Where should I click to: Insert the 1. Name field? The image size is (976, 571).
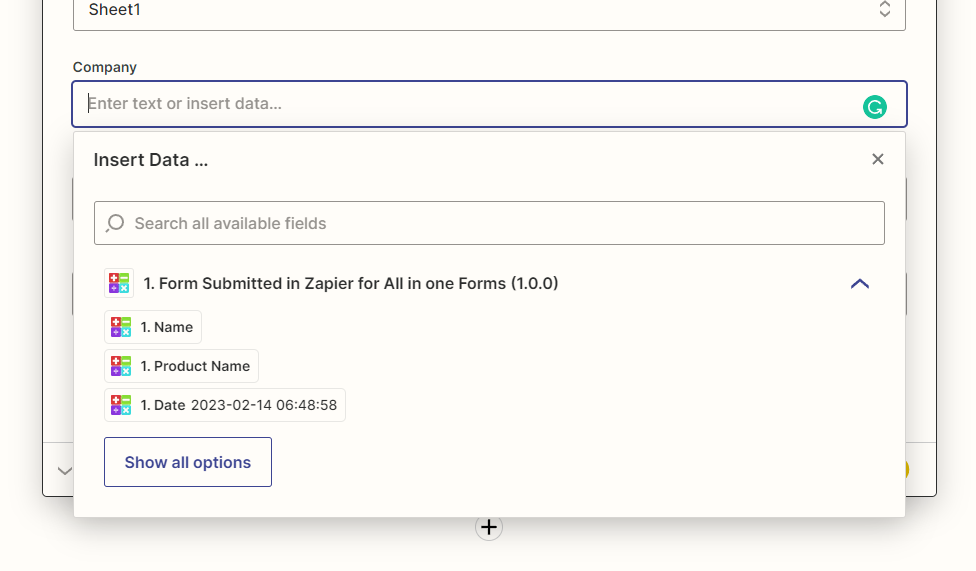pos(153,327)
